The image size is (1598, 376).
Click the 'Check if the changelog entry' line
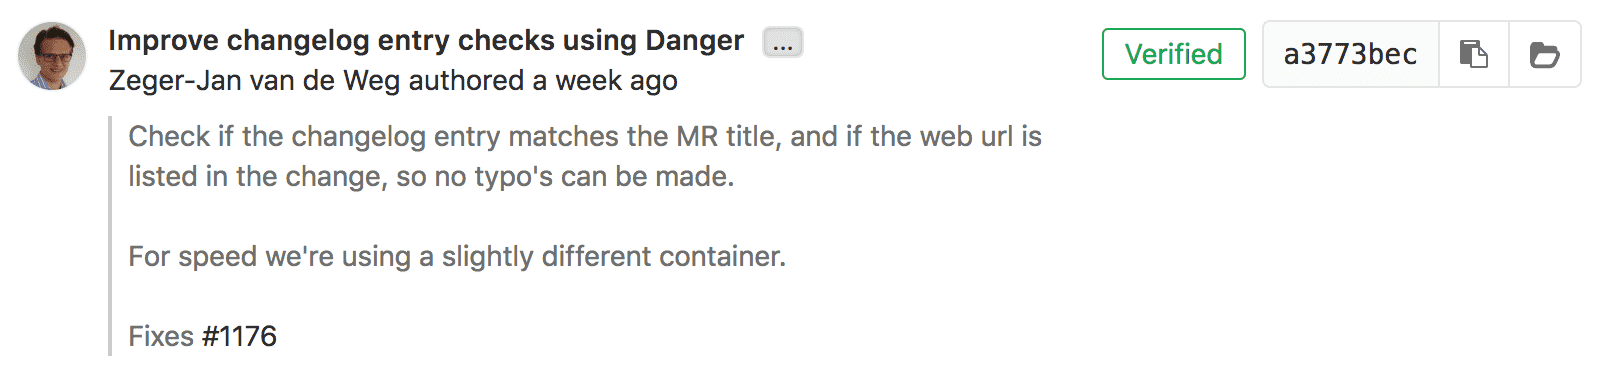point(585,136)
